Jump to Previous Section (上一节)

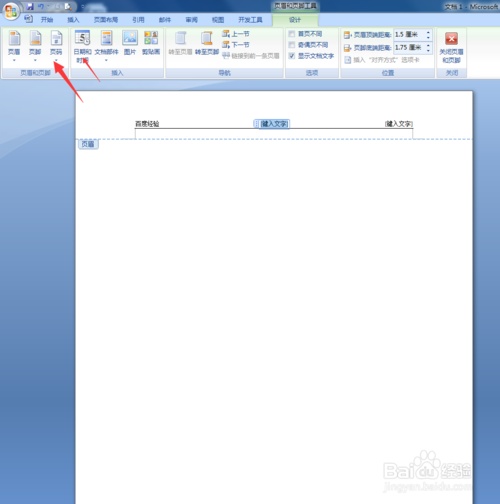click(236, 34)
